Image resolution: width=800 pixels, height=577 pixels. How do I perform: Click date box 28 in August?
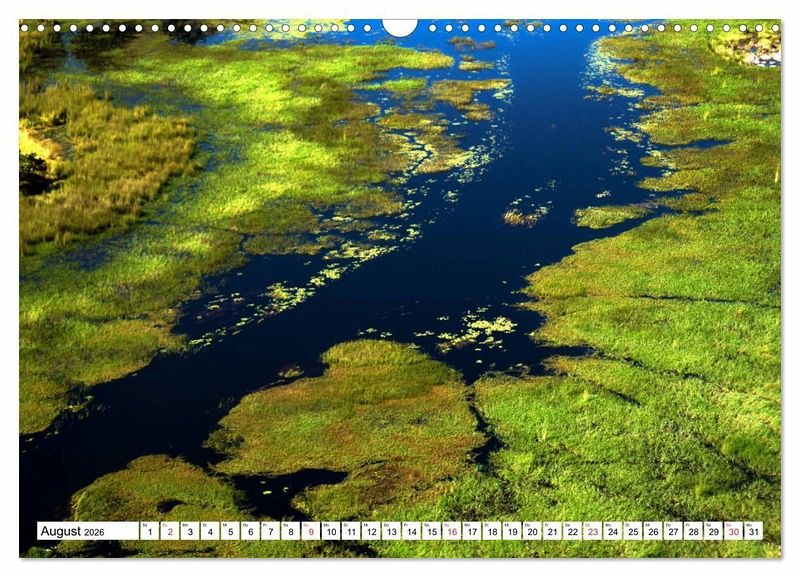click(x=693, y=532)
